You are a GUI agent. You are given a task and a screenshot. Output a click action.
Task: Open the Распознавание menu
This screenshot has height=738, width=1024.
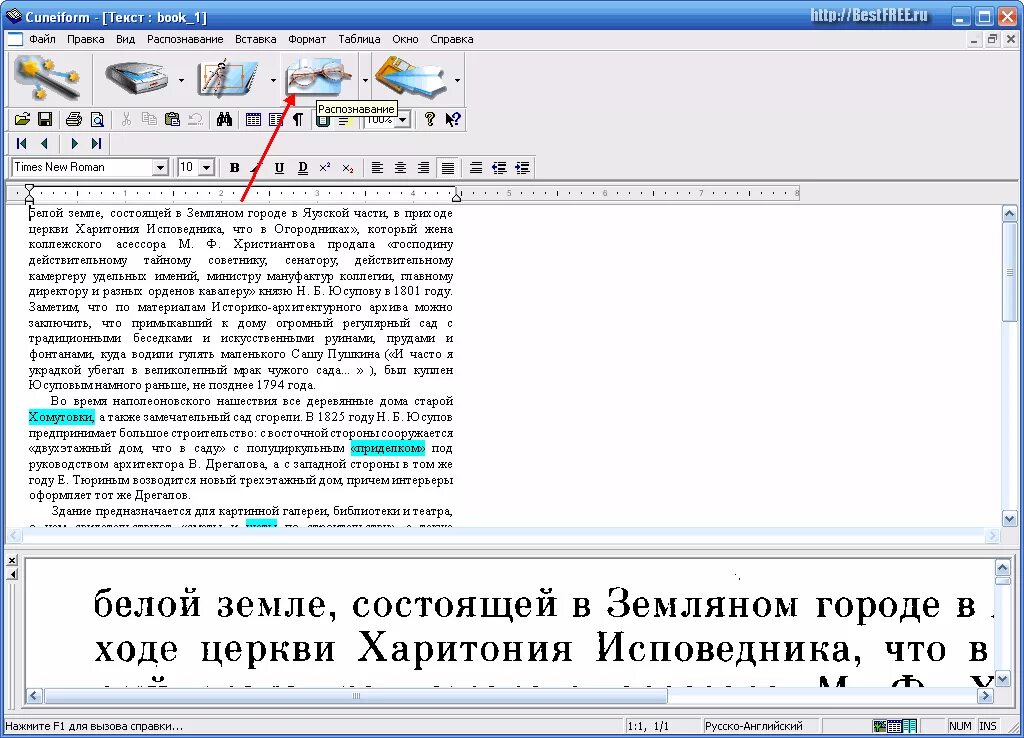click(185, 39)
